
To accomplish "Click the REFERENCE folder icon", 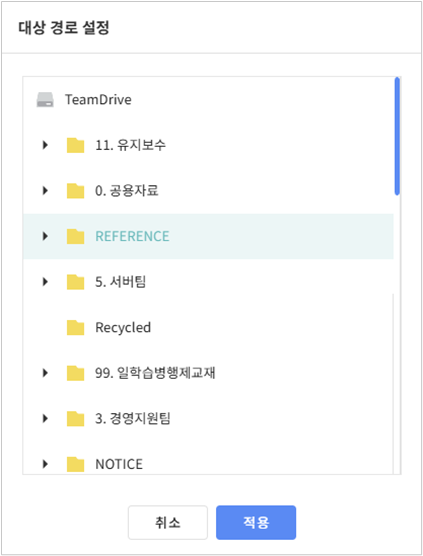I will (x=76, y=236).
